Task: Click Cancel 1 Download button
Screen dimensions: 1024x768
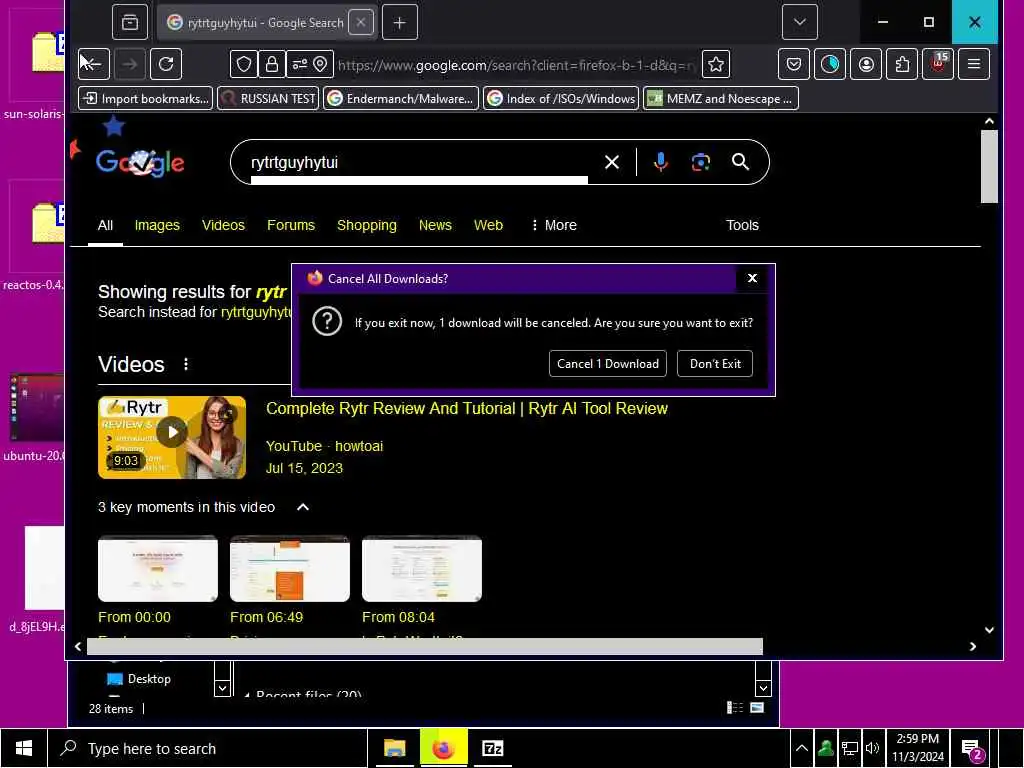Action: tap(607, 364)
